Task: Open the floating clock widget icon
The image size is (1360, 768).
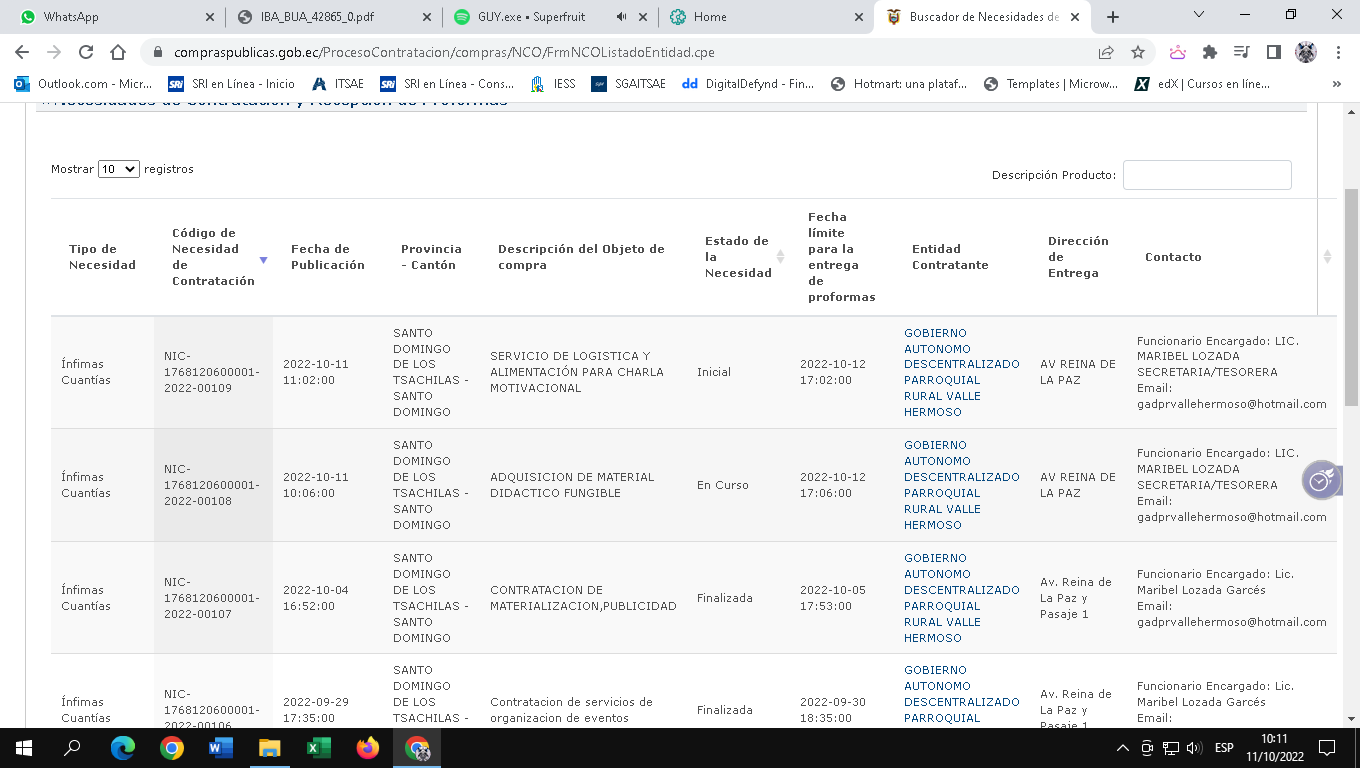Action: [1320, 481]
